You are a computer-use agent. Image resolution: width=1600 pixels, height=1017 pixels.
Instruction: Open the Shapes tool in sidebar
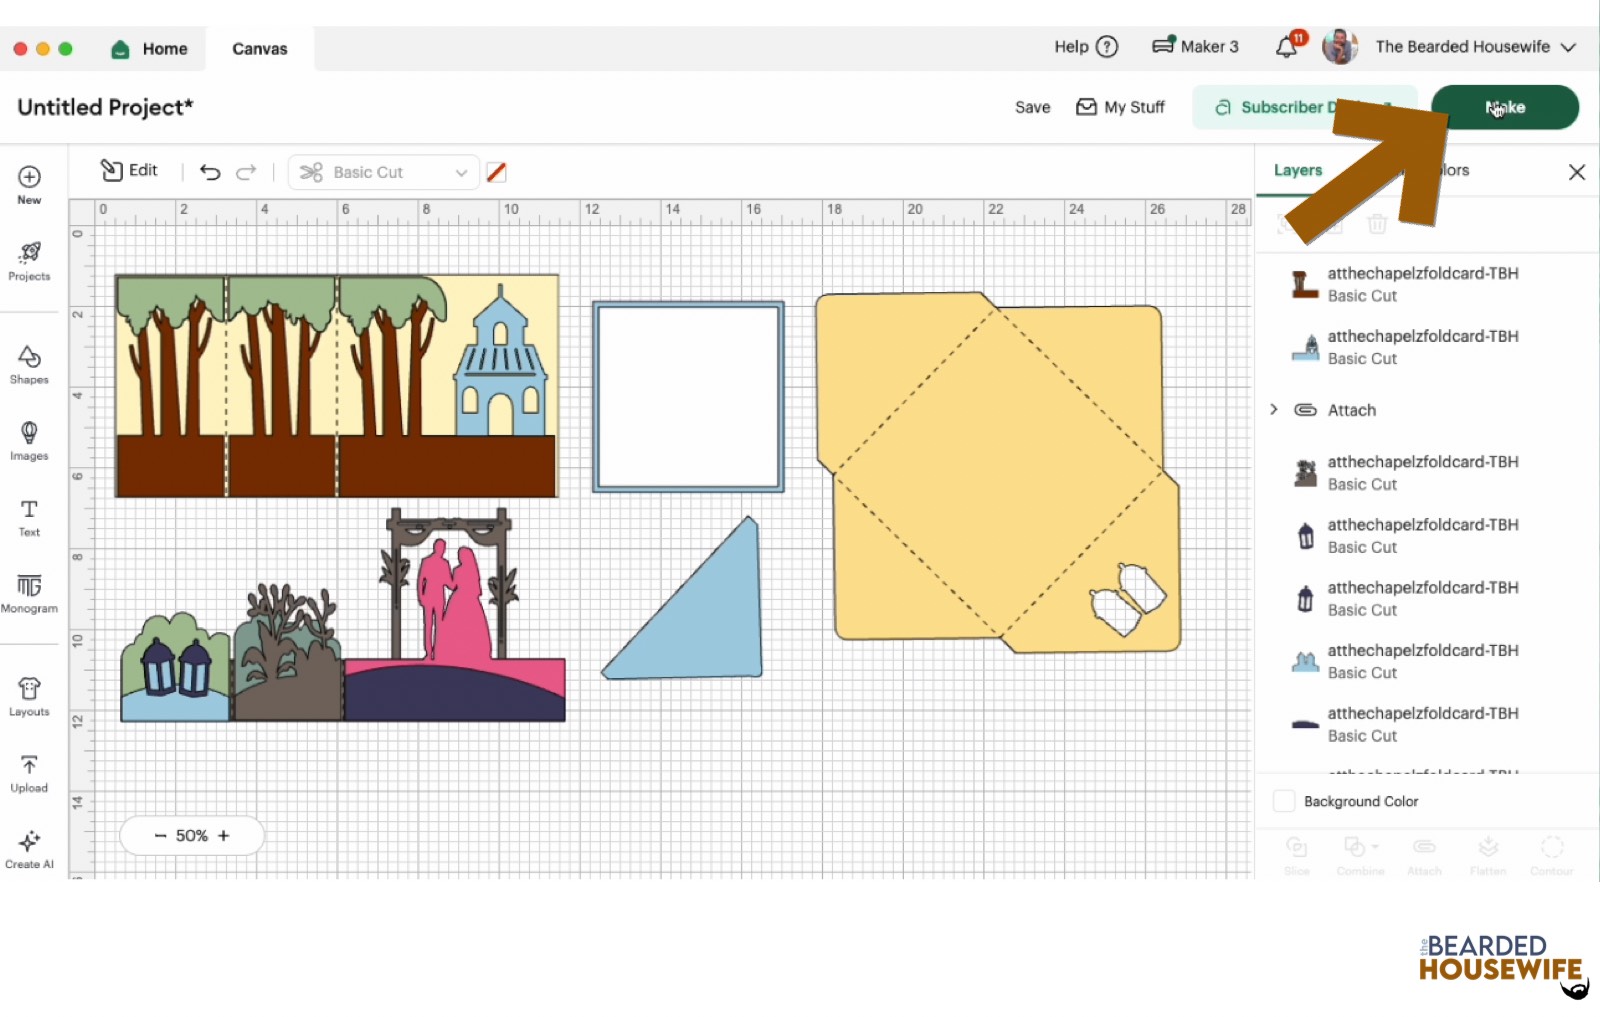[x=29, y=364]
